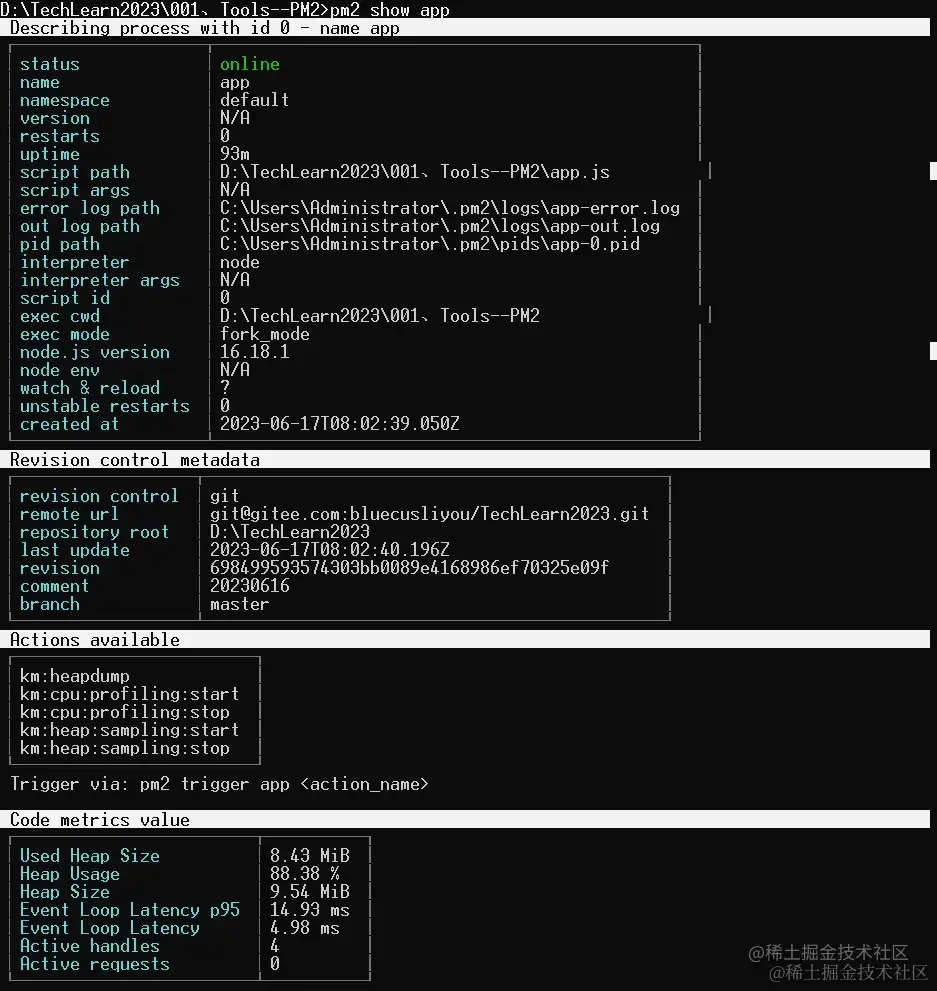Click the created at timestamp '2023-06-17T08:02:39.050Z'
The height and width of the screenshot is (991, 937).
point(339,424)
